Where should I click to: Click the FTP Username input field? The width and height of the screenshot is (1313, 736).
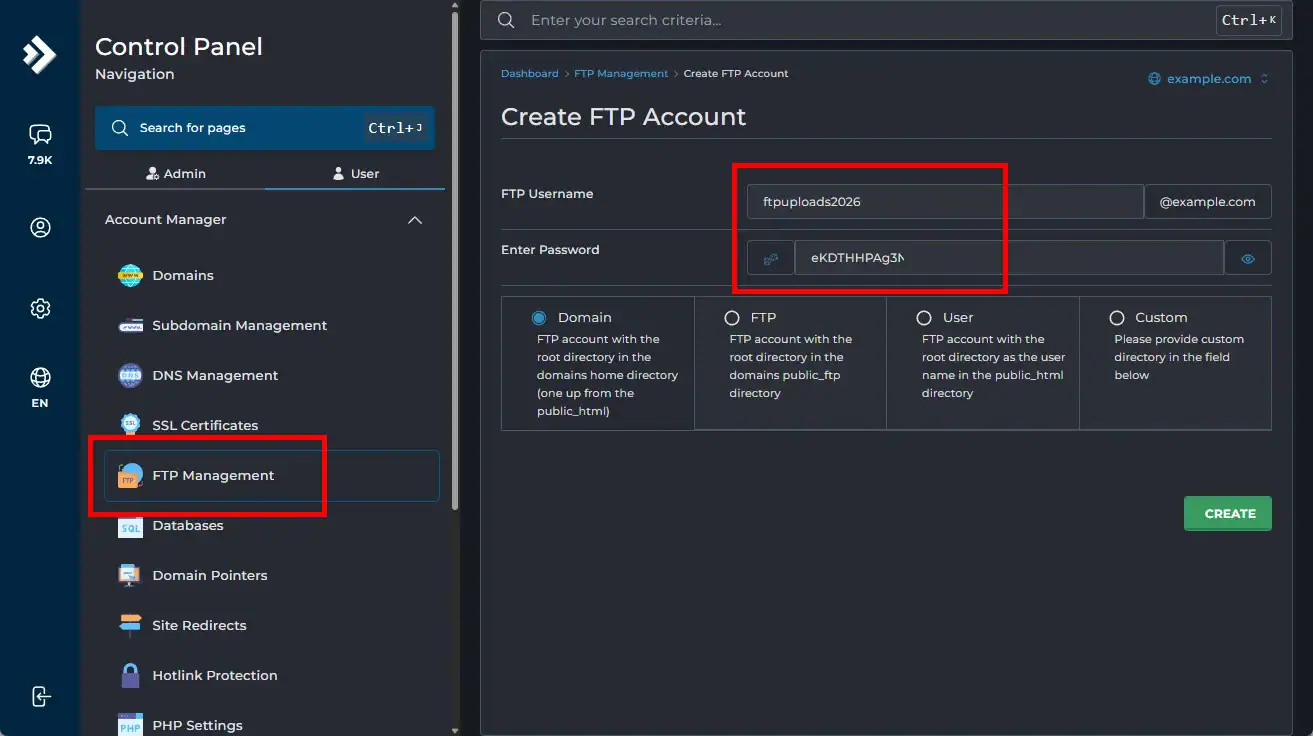click(x=945, y=201)
